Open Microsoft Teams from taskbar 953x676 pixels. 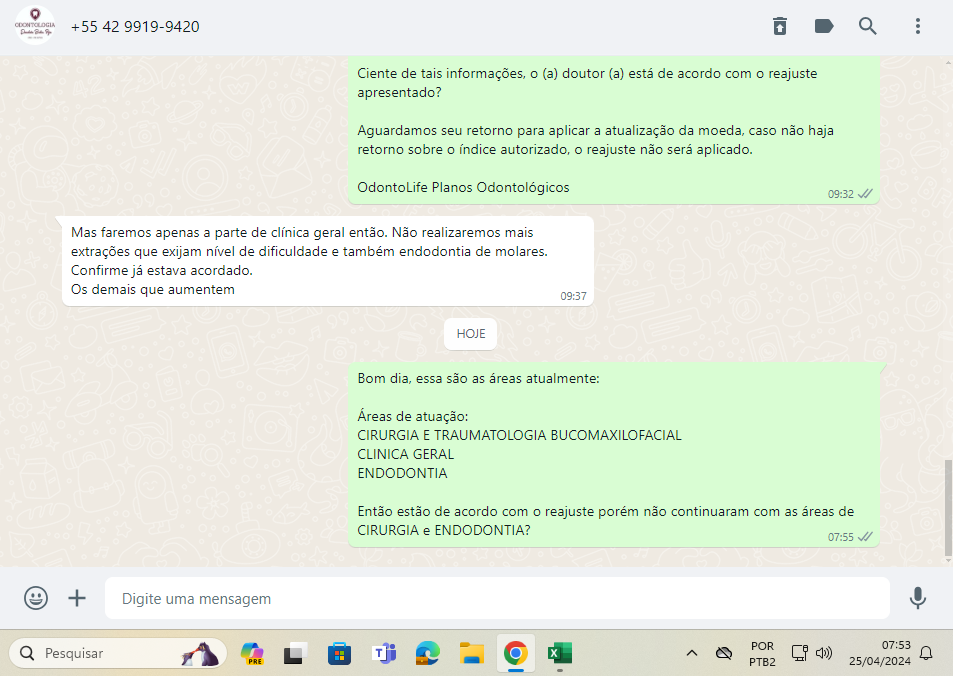(x=384, y=654)
